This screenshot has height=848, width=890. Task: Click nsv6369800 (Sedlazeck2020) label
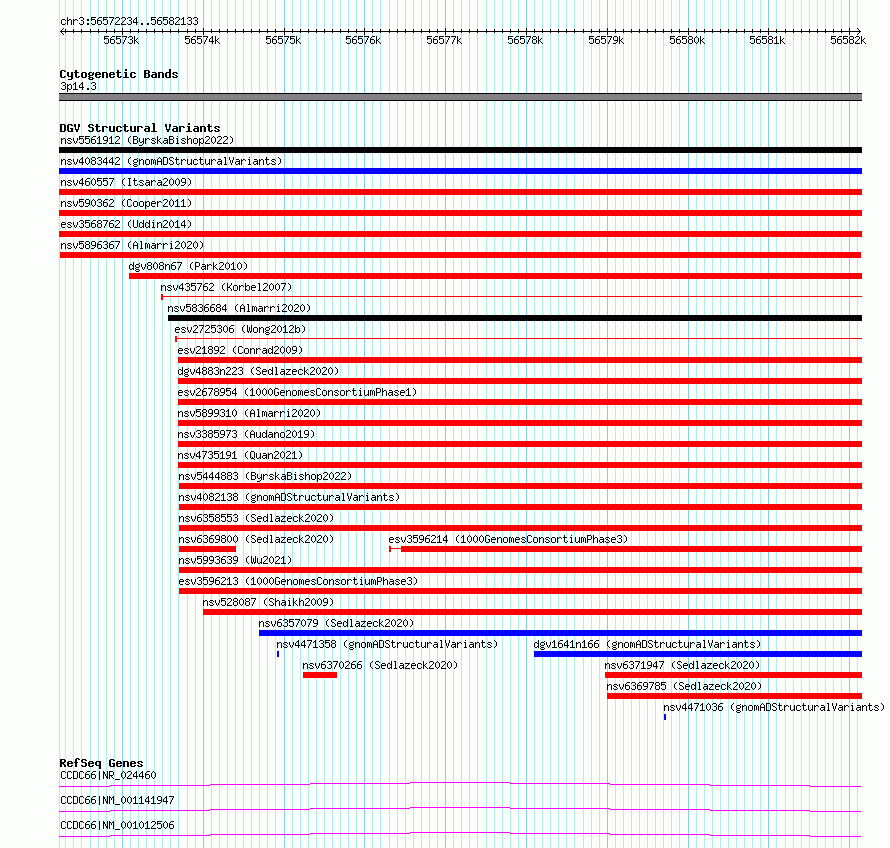[256, 539]
